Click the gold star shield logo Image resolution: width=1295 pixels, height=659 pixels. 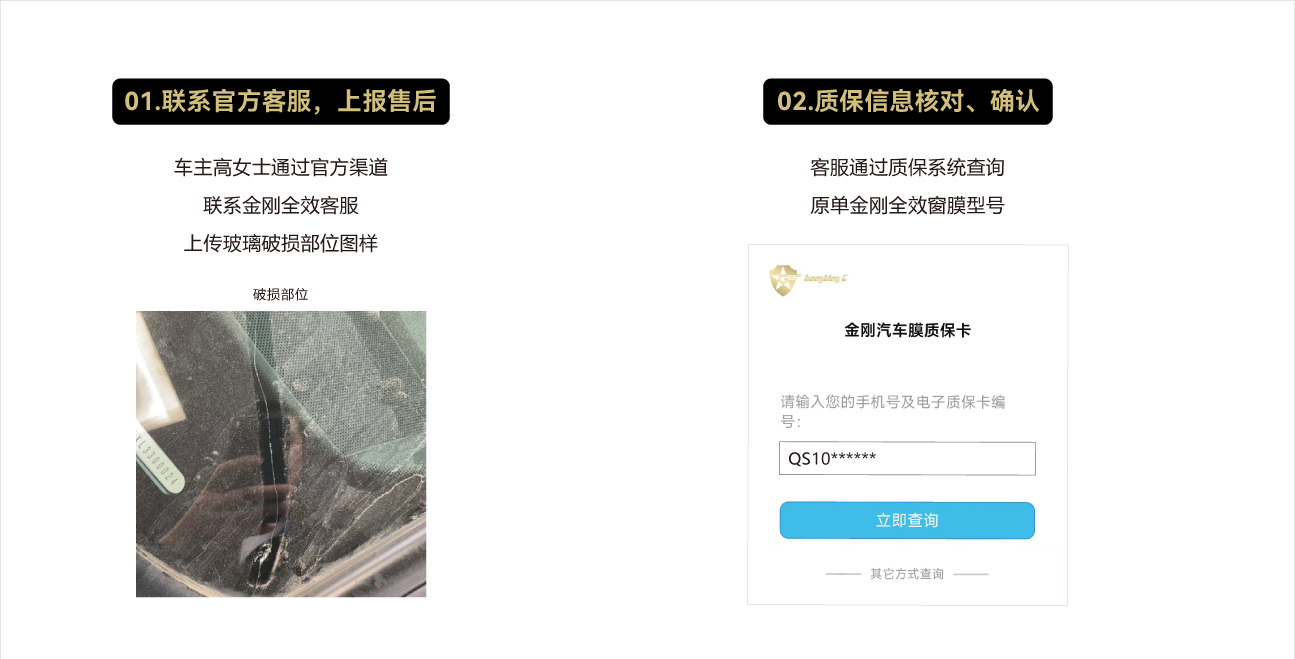pos(786,280)
